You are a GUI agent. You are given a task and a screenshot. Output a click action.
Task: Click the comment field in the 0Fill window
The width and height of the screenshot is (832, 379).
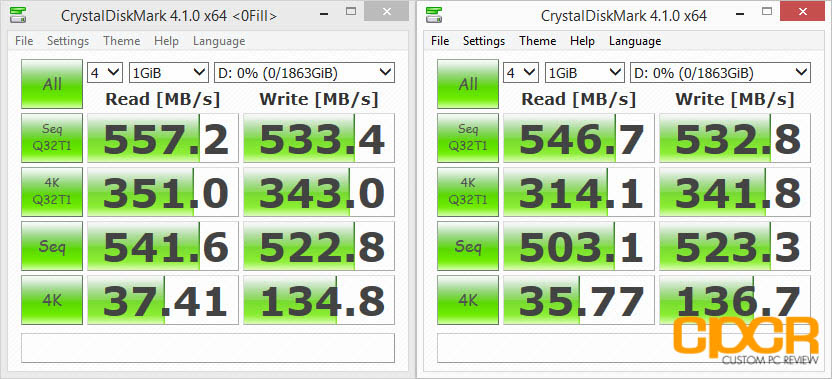click(208, 348)
